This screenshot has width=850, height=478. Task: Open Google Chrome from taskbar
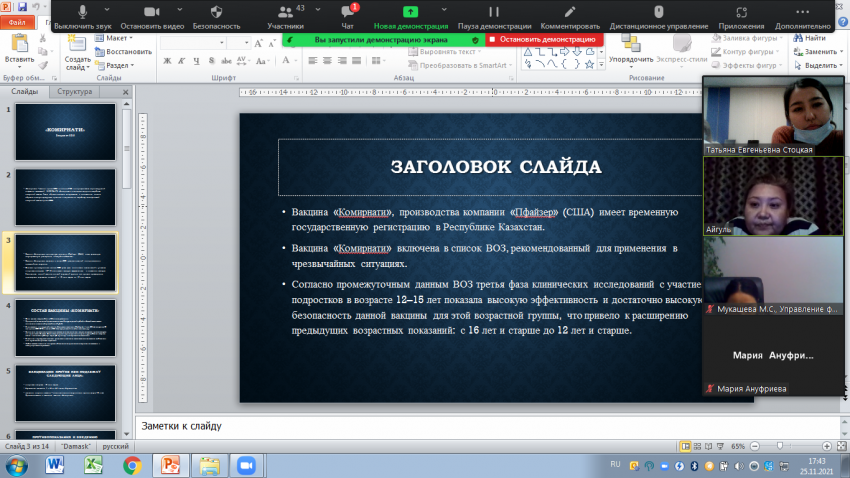tap(132, 466)
